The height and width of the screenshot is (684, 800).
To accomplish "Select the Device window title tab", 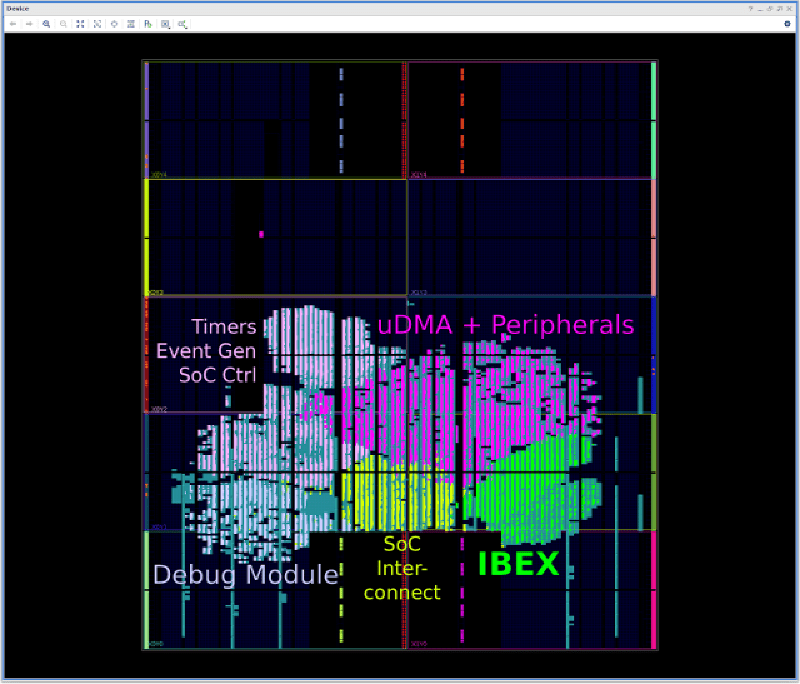I will click(x=18, y=7).
